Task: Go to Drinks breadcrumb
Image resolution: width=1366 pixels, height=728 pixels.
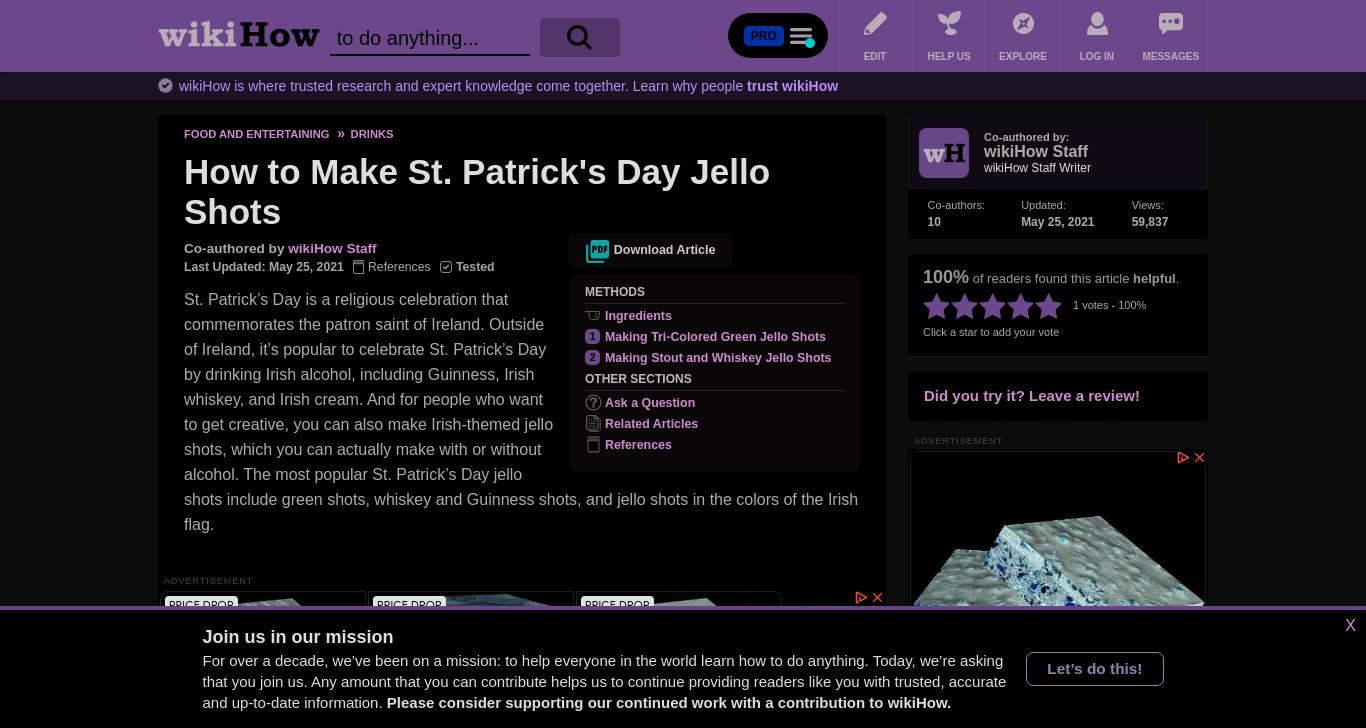Action: tap(372, 134)
